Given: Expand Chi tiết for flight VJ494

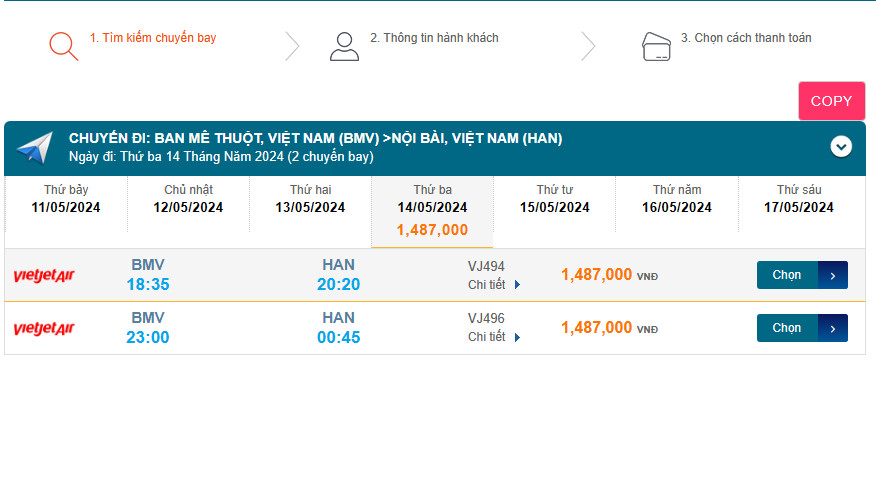Looking at the screenshot, I should click(494, 284).
